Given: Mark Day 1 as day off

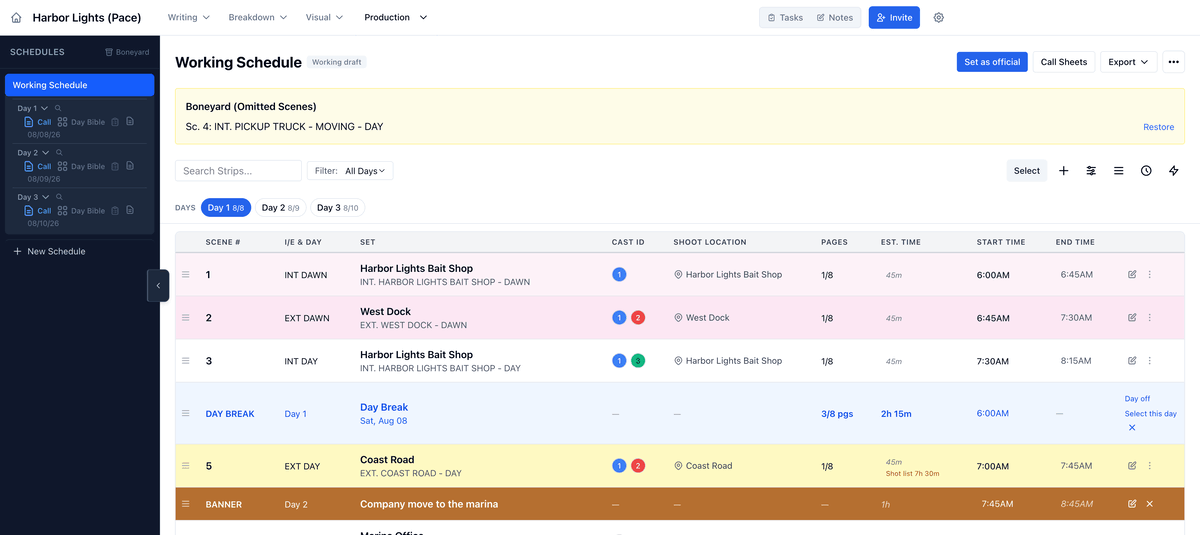Looking at the screenshot, I should click(1137, 398).
